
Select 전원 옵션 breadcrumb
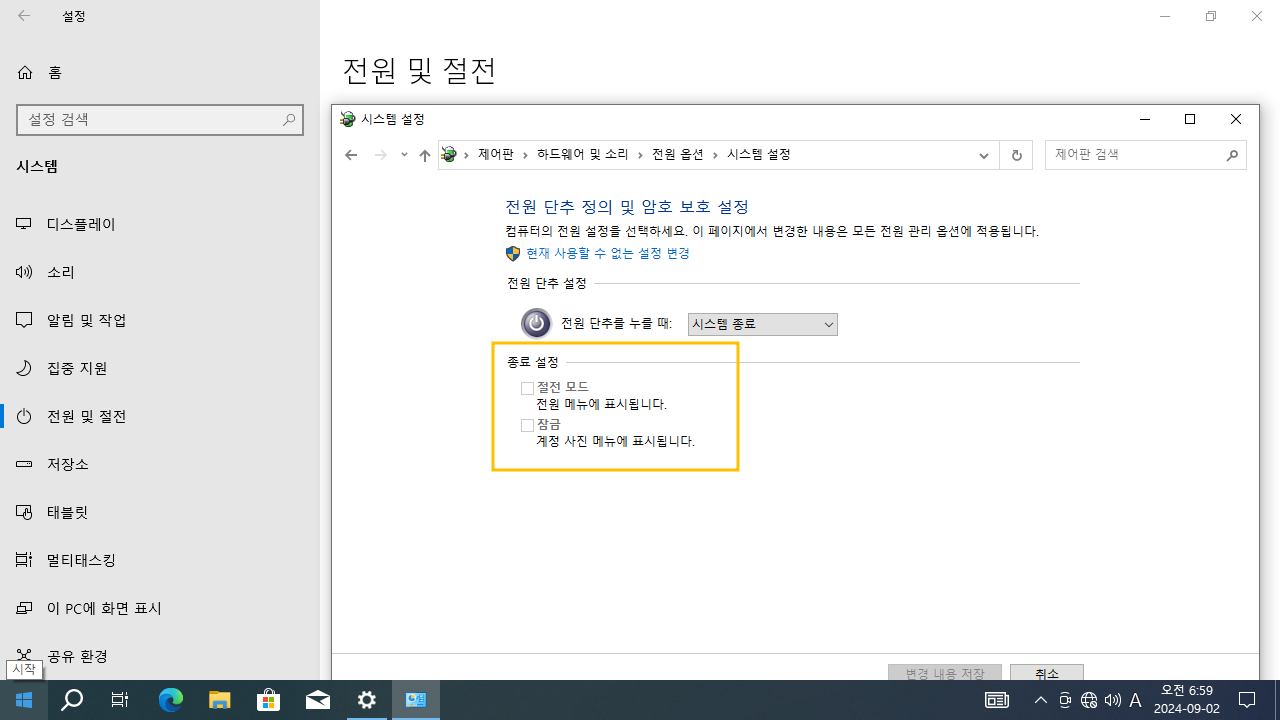click(678, 155)
